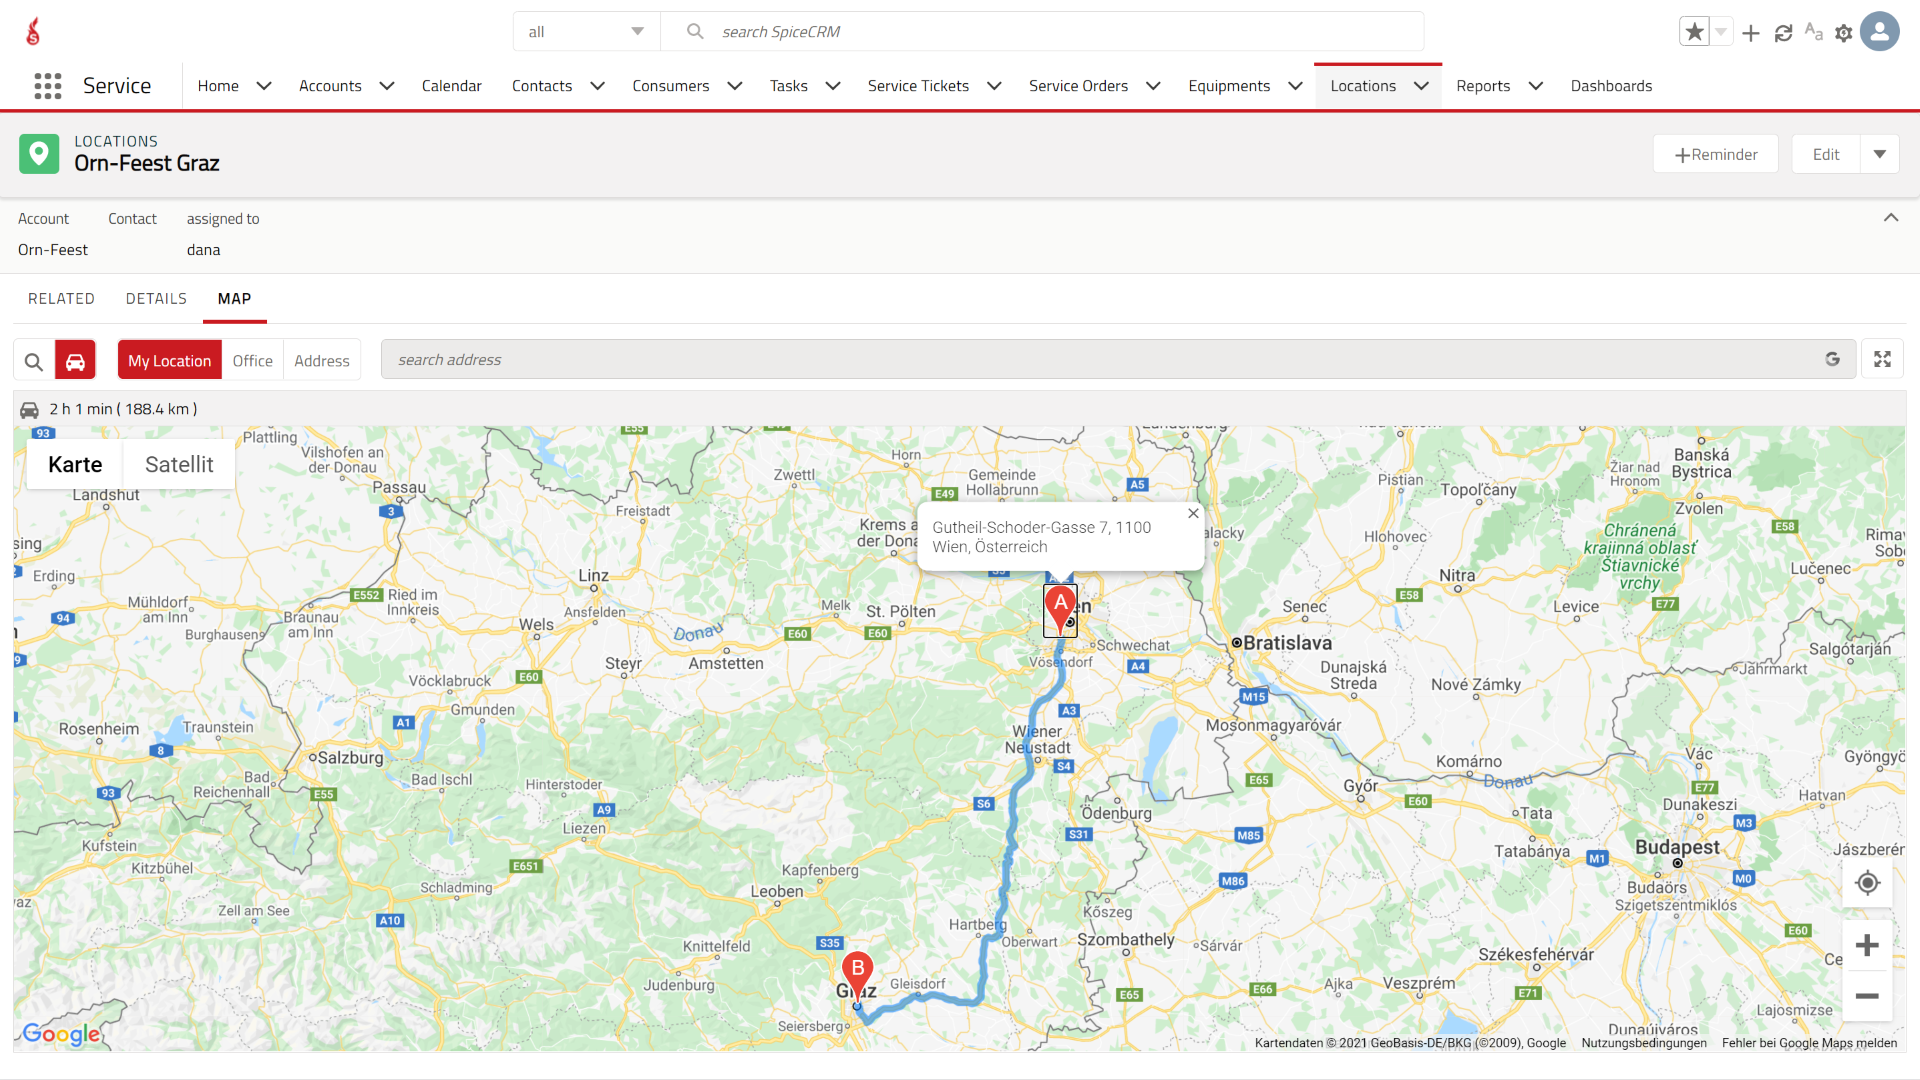The width and height of the screenshot is (1920, 1080).
Task: Zoom in the map with plus
Action: (1867, 946)
